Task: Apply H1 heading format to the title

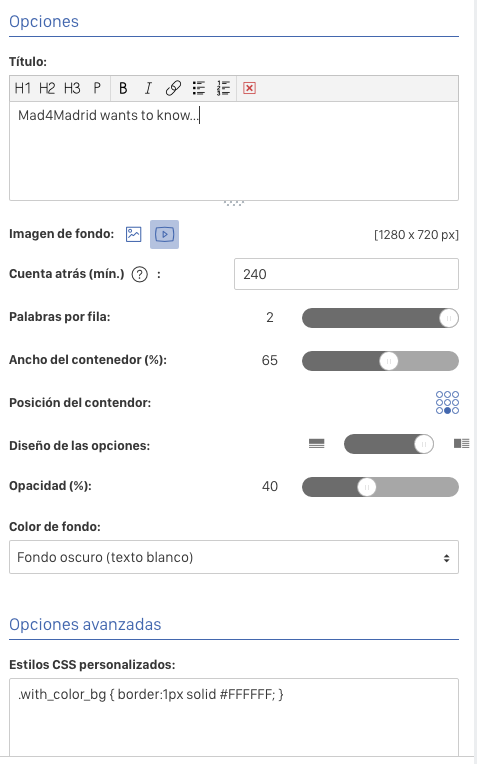Action: [22, 88]
